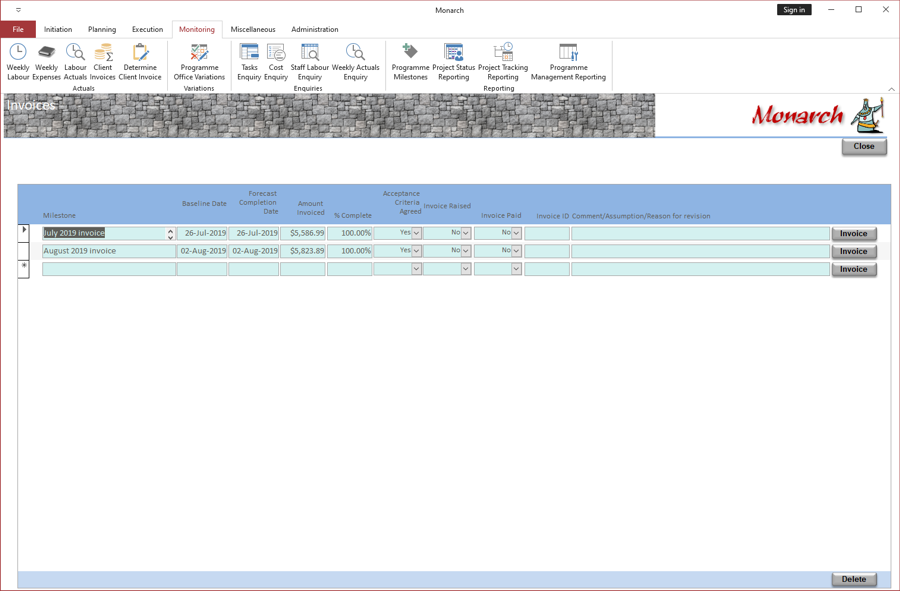Open Project Status Reporting
The image size is (900, 591).
(x=453, y=62)
